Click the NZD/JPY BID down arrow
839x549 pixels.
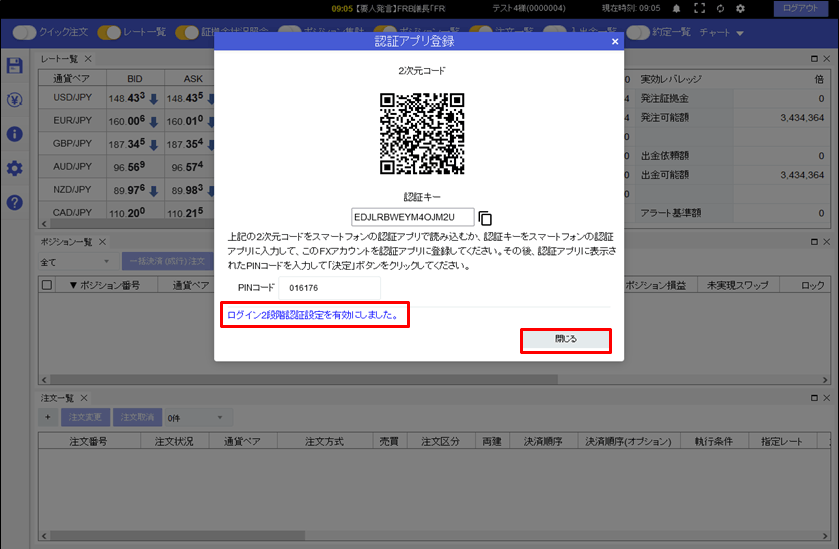pyautogui.click(x=154, y=190)
